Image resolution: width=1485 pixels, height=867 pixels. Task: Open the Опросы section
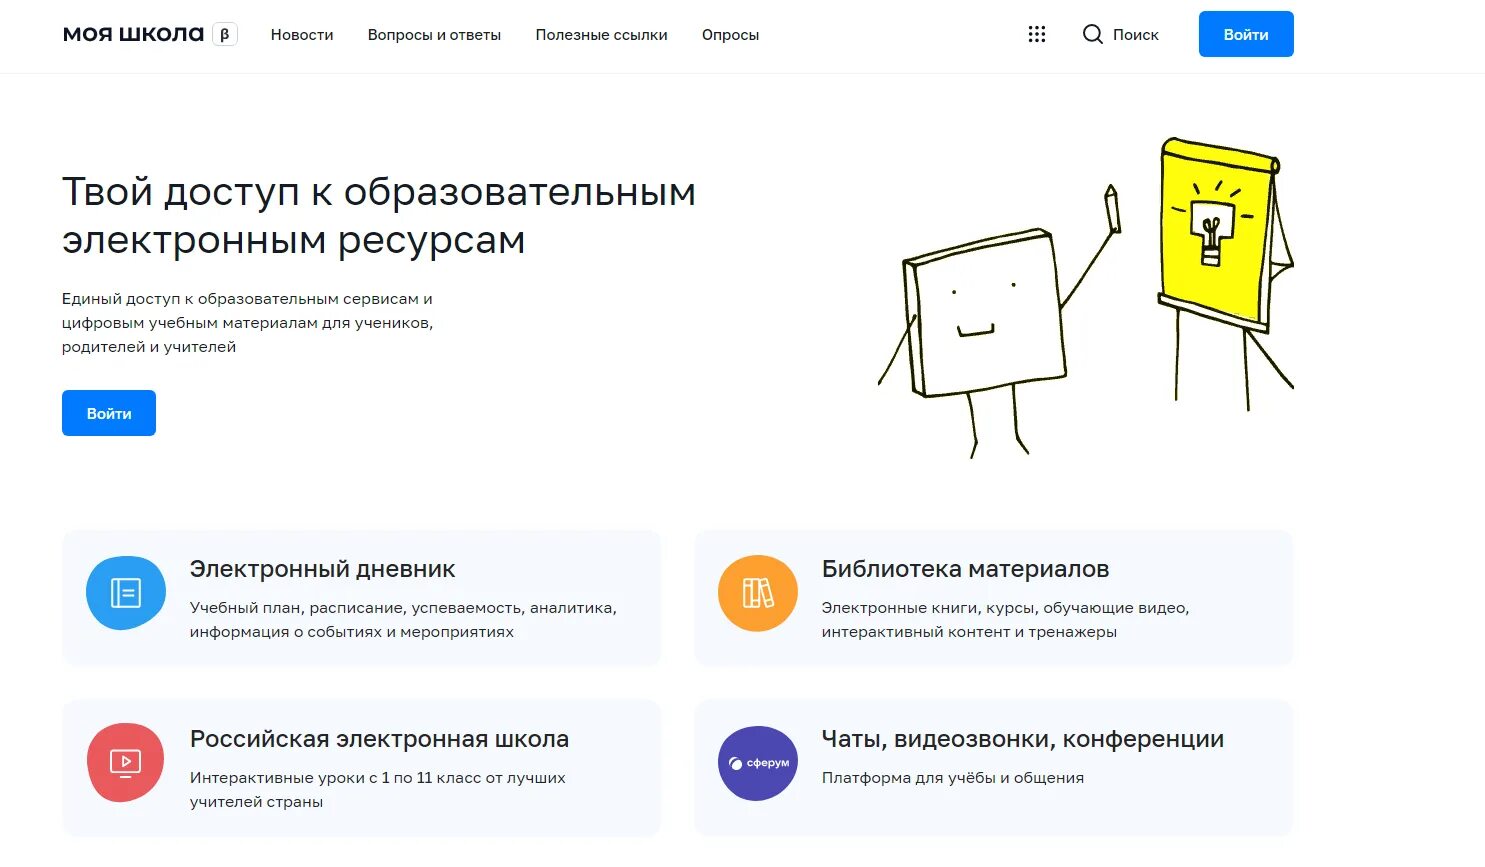pyautogui.click(x=730, y=35)
